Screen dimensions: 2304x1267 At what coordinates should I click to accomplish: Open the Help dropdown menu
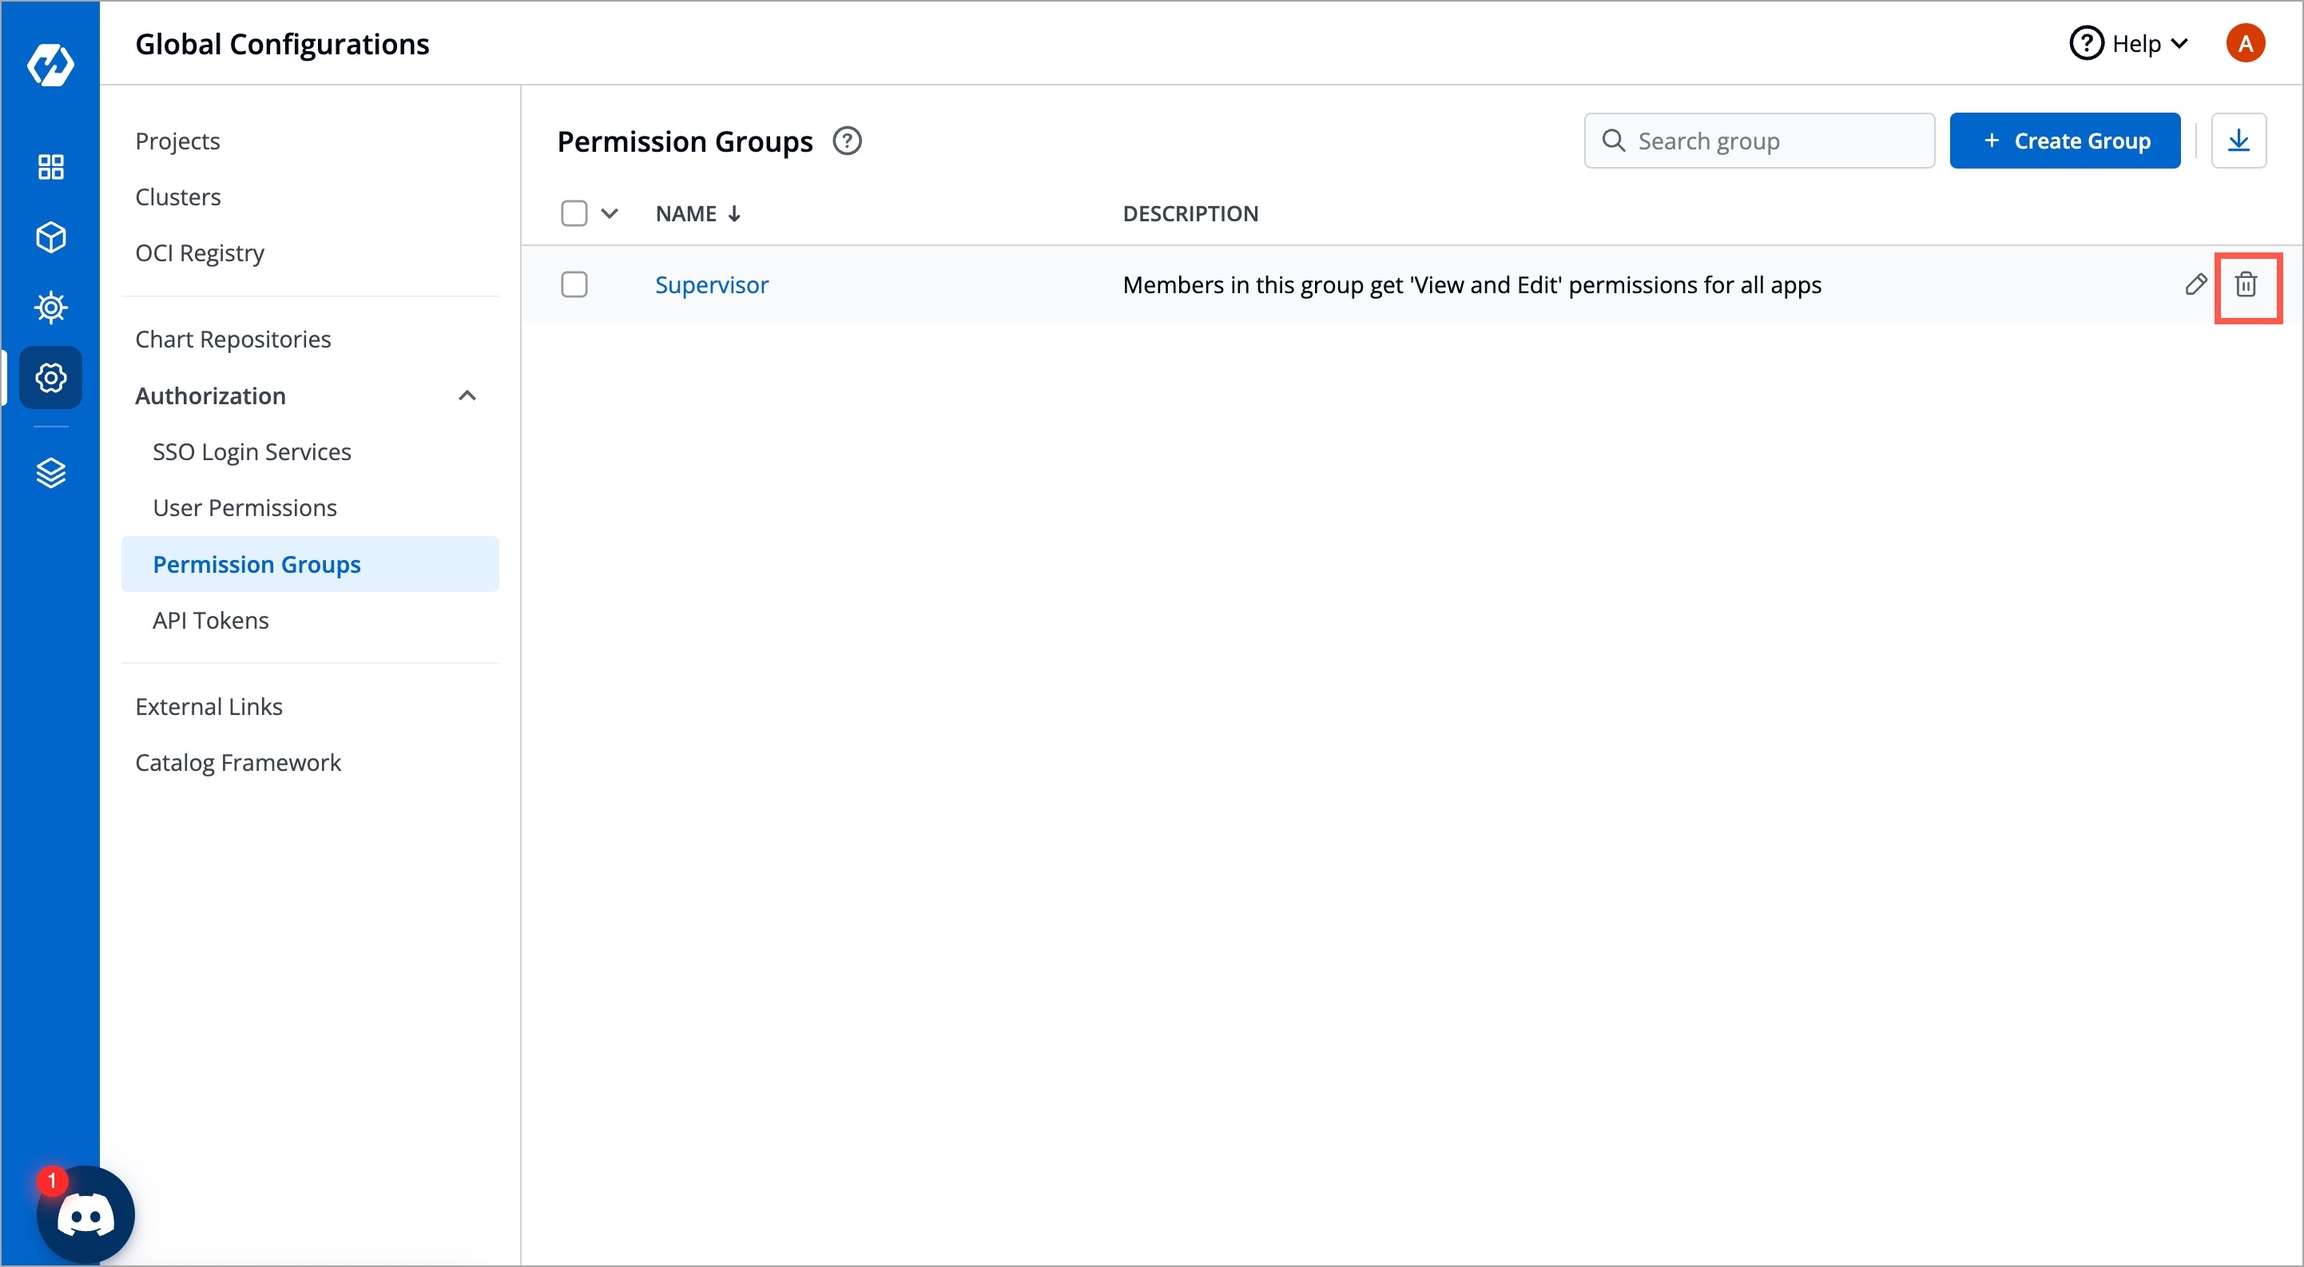tap(2130, 44)
